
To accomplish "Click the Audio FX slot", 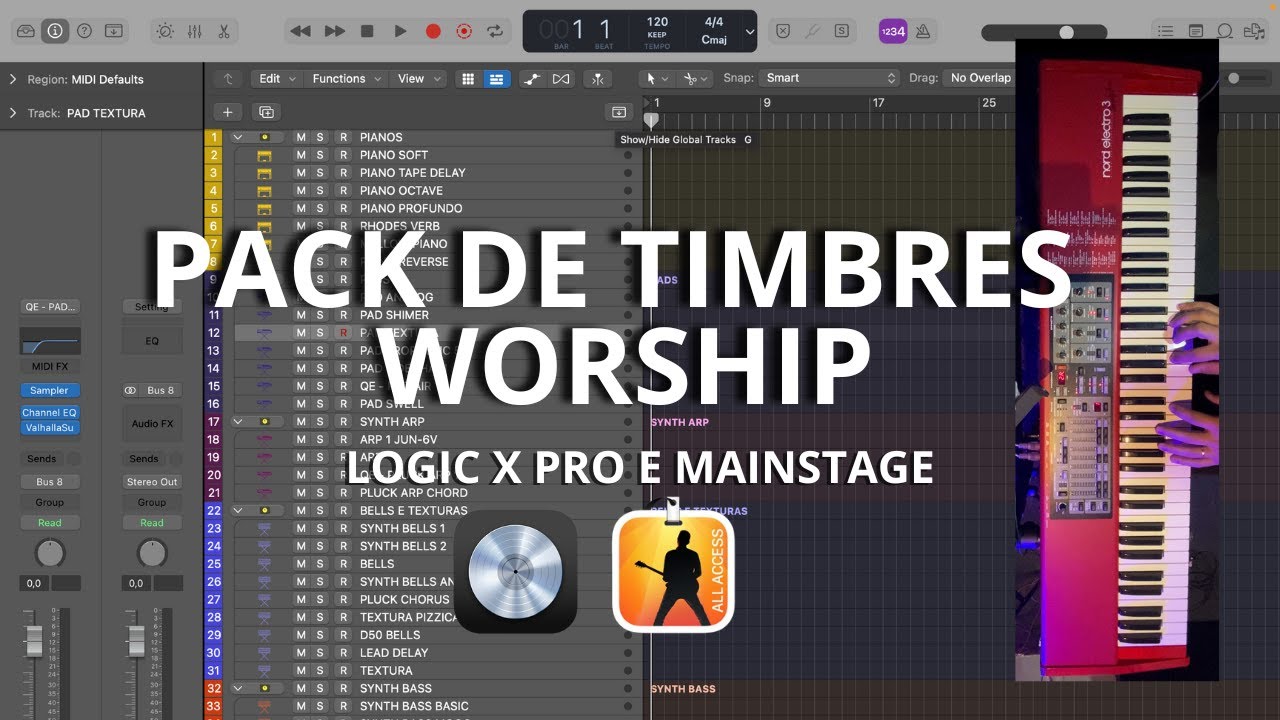I will (x=152, y=424).
